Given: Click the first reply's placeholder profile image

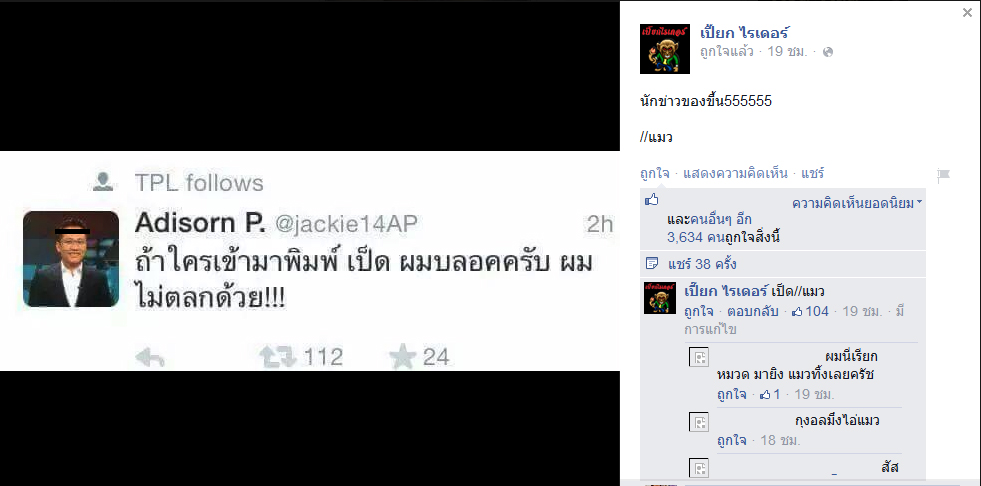Looking at the screenshot, I should tap(699, 357).
